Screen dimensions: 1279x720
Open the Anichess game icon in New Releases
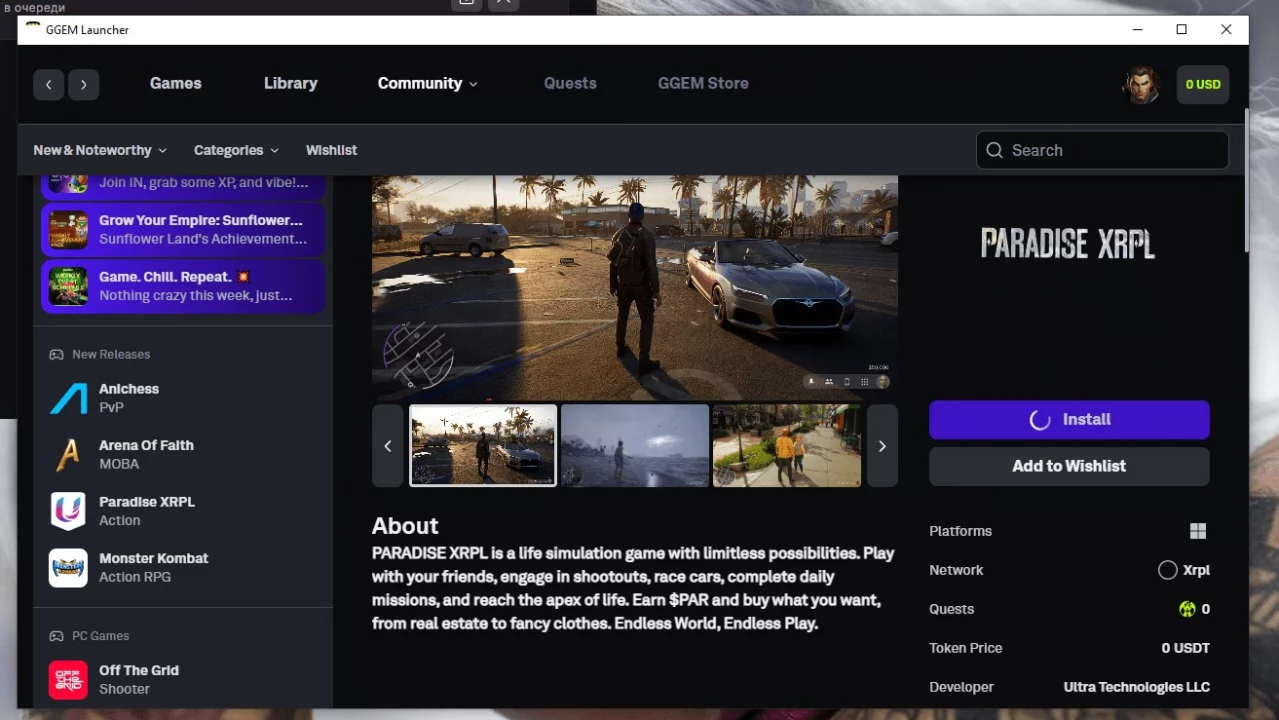coord(68,398)
